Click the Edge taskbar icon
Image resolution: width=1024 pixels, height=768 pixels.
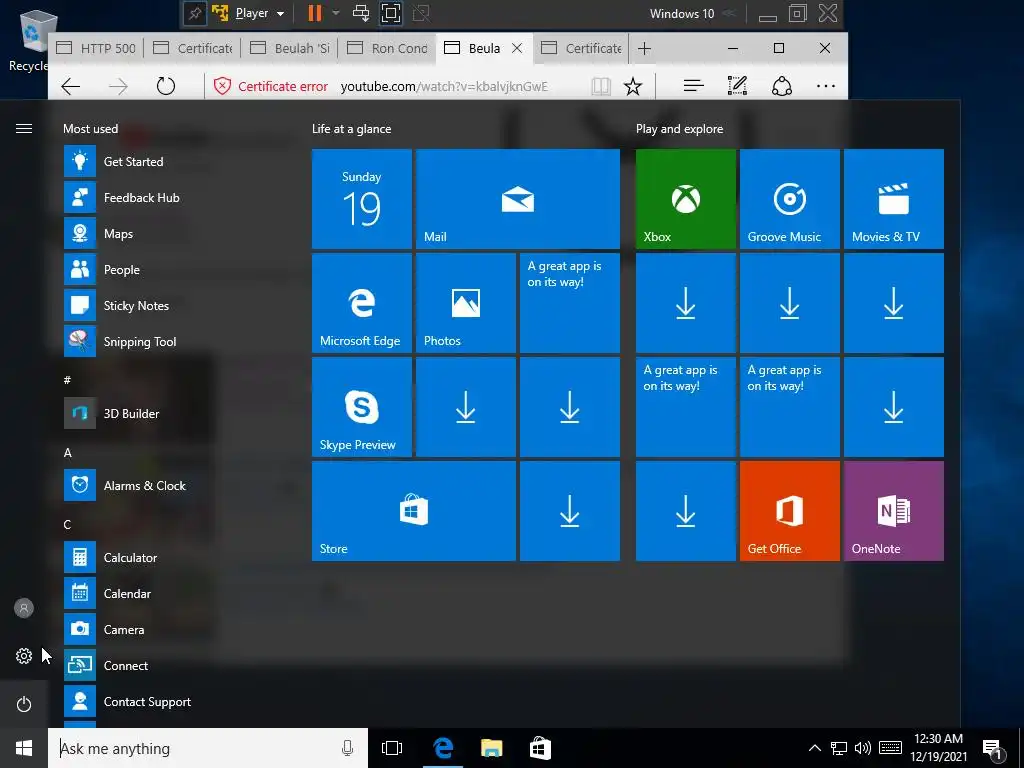(x=443, y=748)
